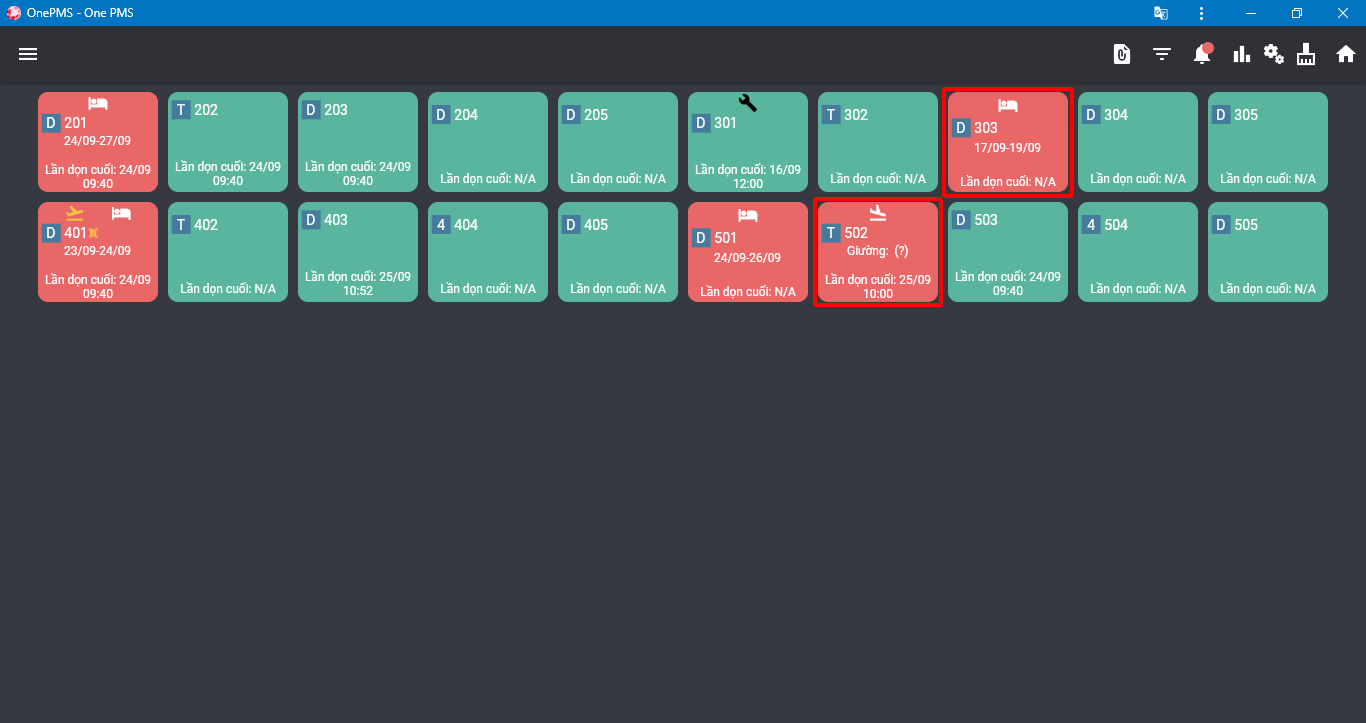The width and height of the screenshot is (1366, 723).
Task: Click the arrival plane icon on room 502
Action: [x=878, y=213]
